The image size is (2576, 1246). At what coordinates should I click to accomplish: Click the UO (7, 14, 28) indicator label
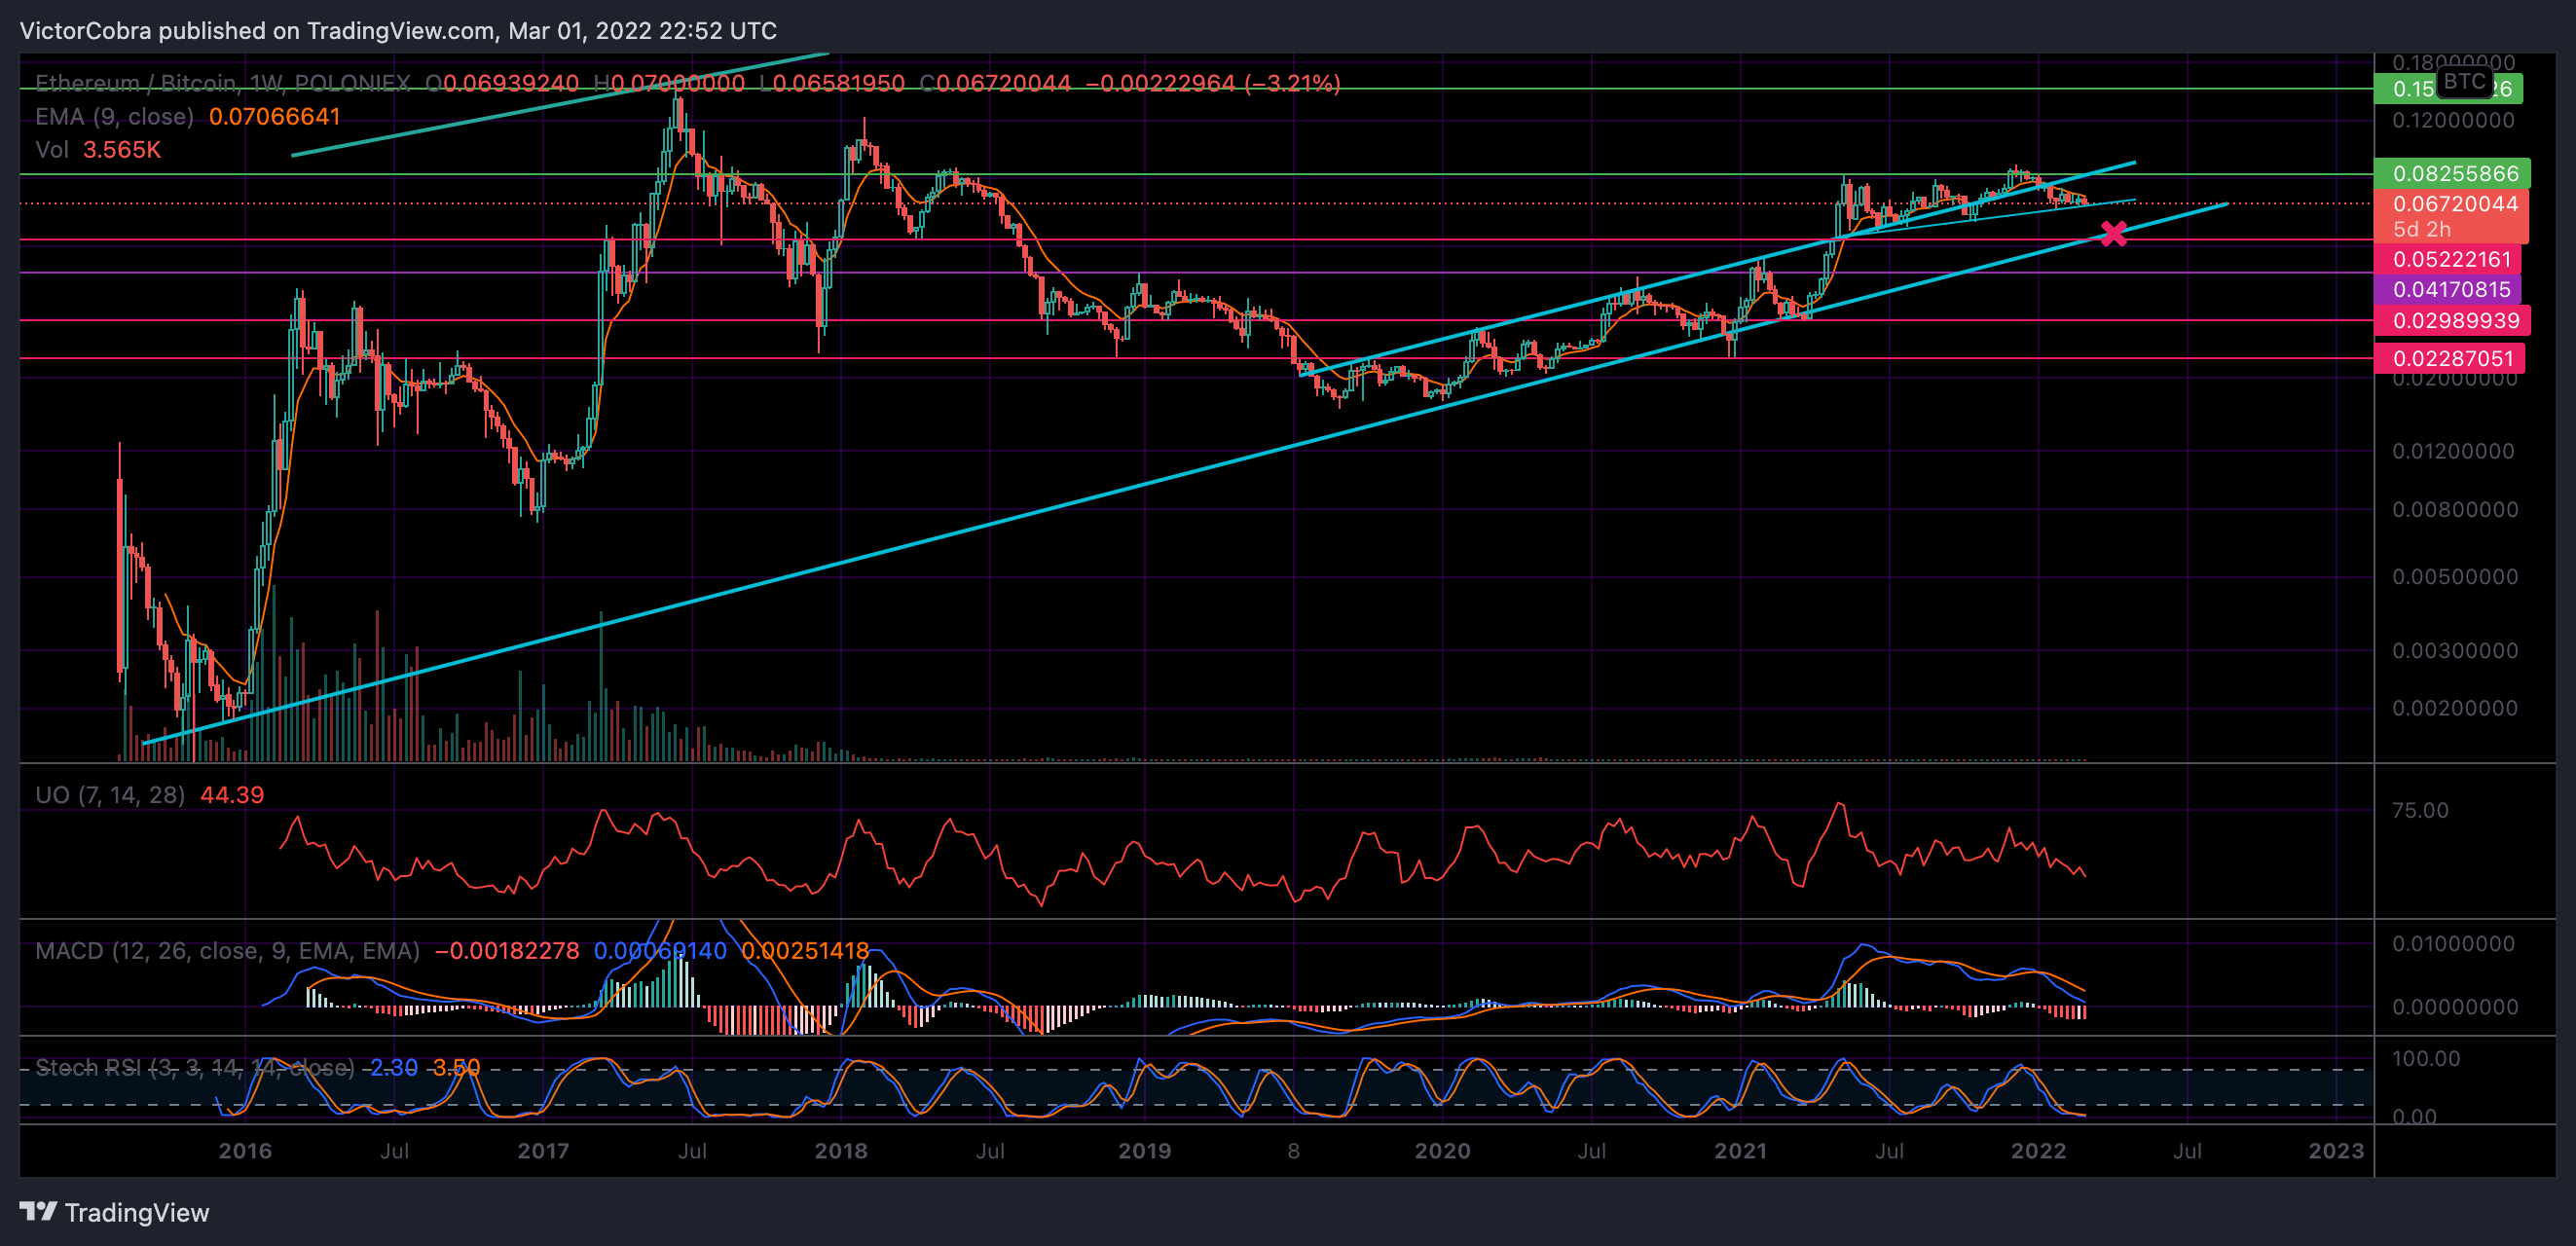coord(110,795)
